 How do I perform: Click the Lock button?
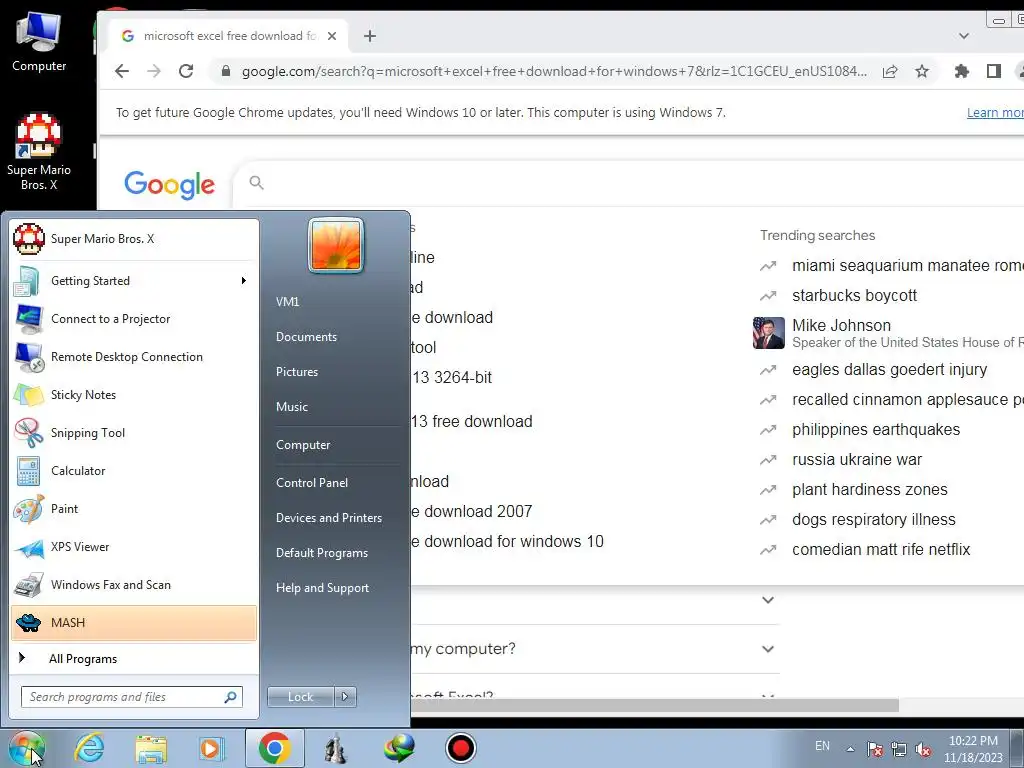click(300, 697)
